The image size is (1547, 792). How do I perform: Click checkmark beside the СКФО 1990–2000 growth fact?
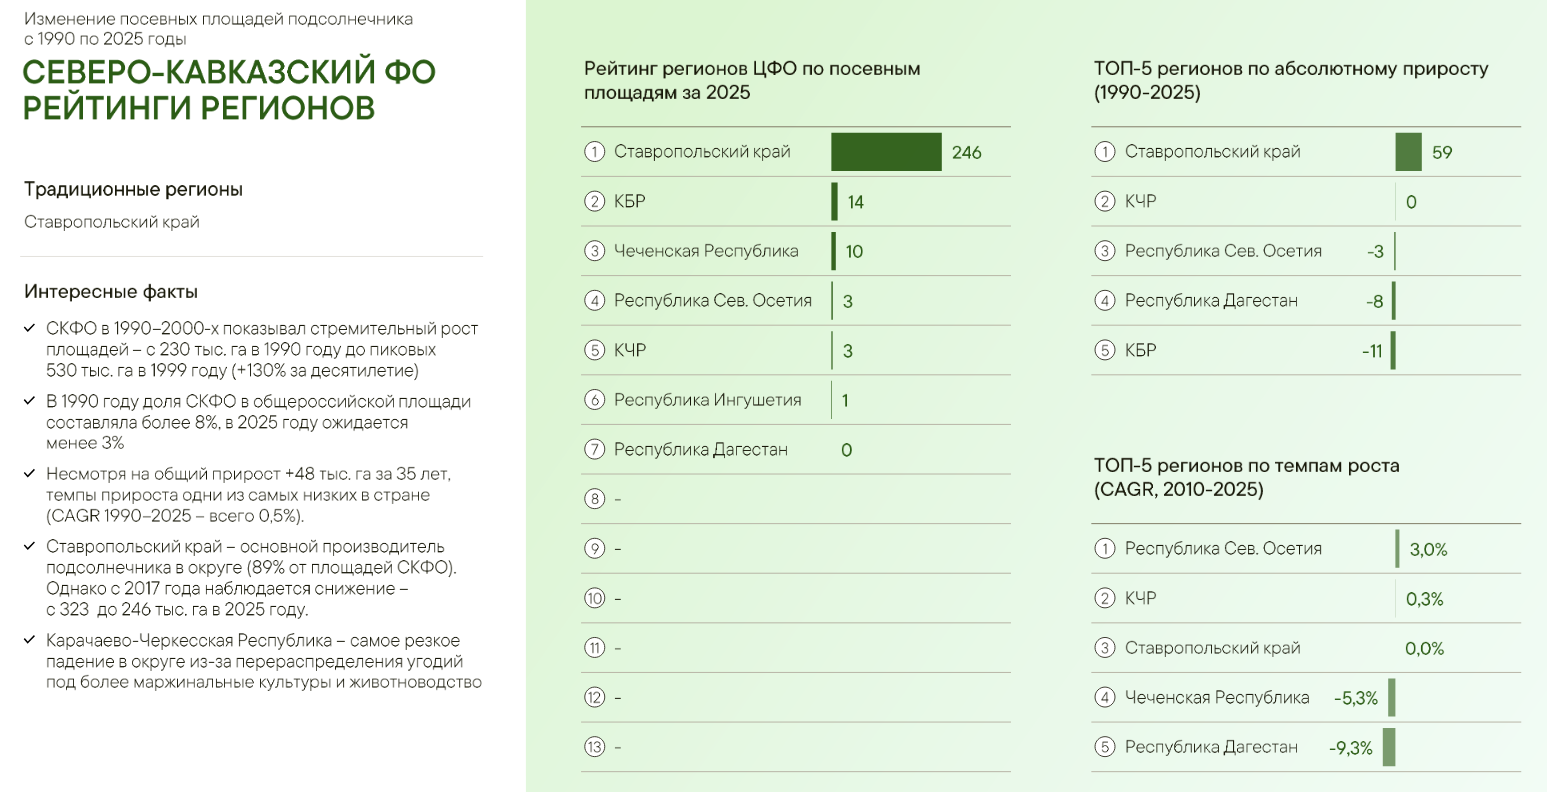(x=30, y=328)
